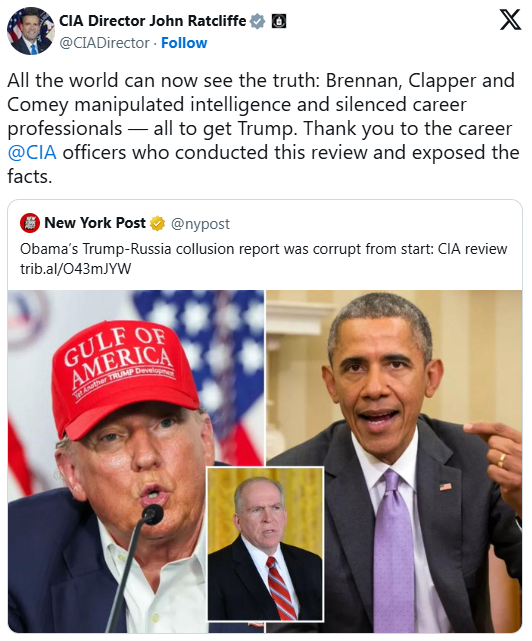Click the CIA Director John Ratcliffe display name
This screenshot has width=532, height=641.
click(153, 21)
